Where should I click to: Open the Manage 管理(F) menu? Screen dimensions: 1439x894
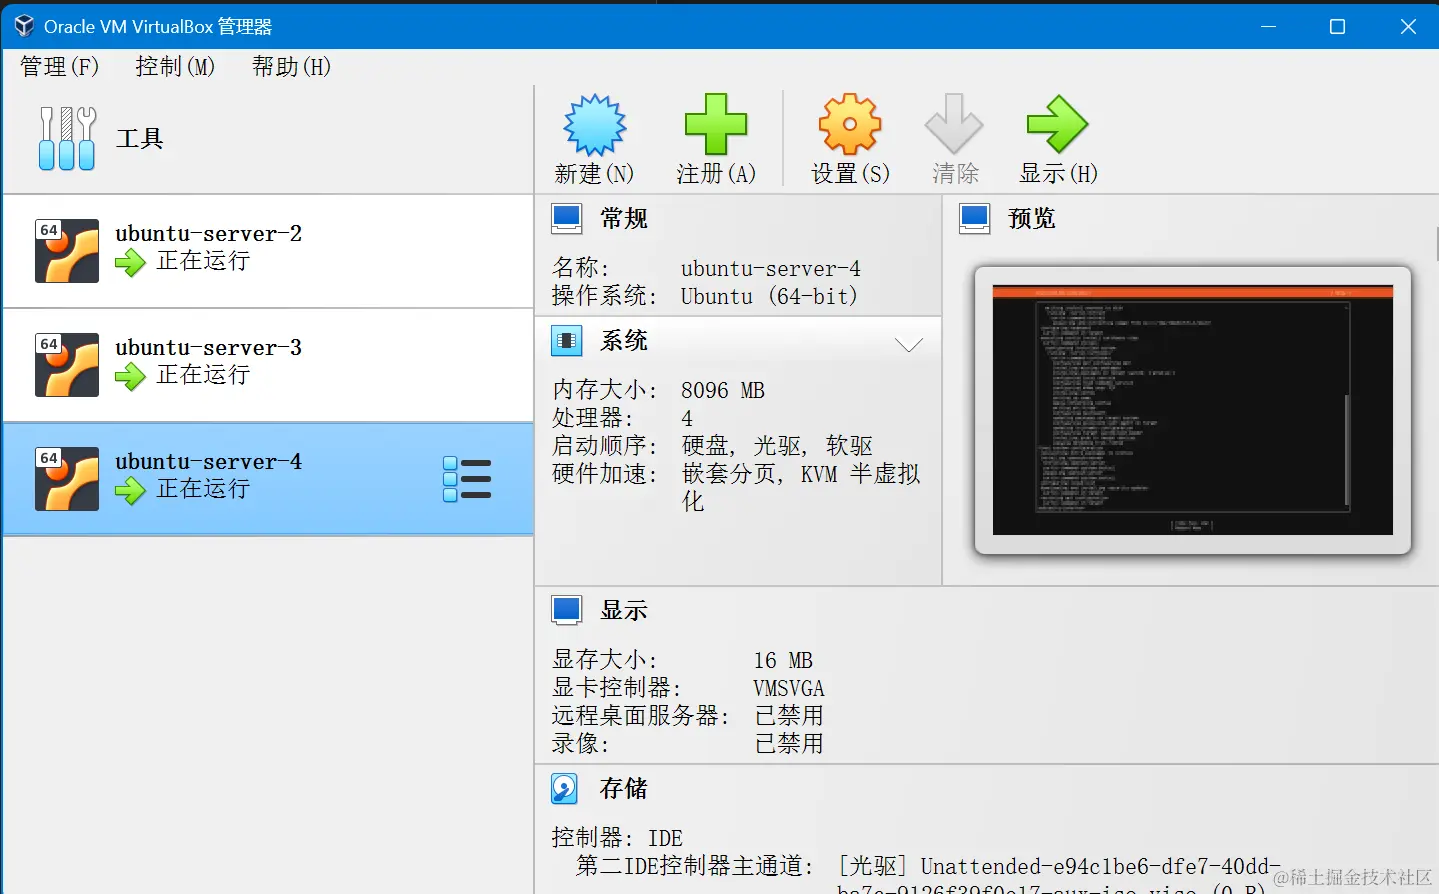pos(60,67)
